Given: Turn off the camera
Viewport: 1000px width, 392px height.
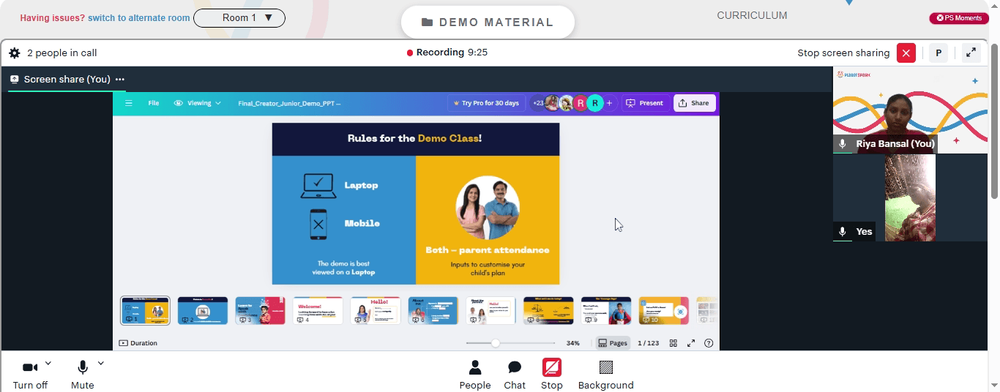Looking at the screenshot, I should [x=30, y=375].
